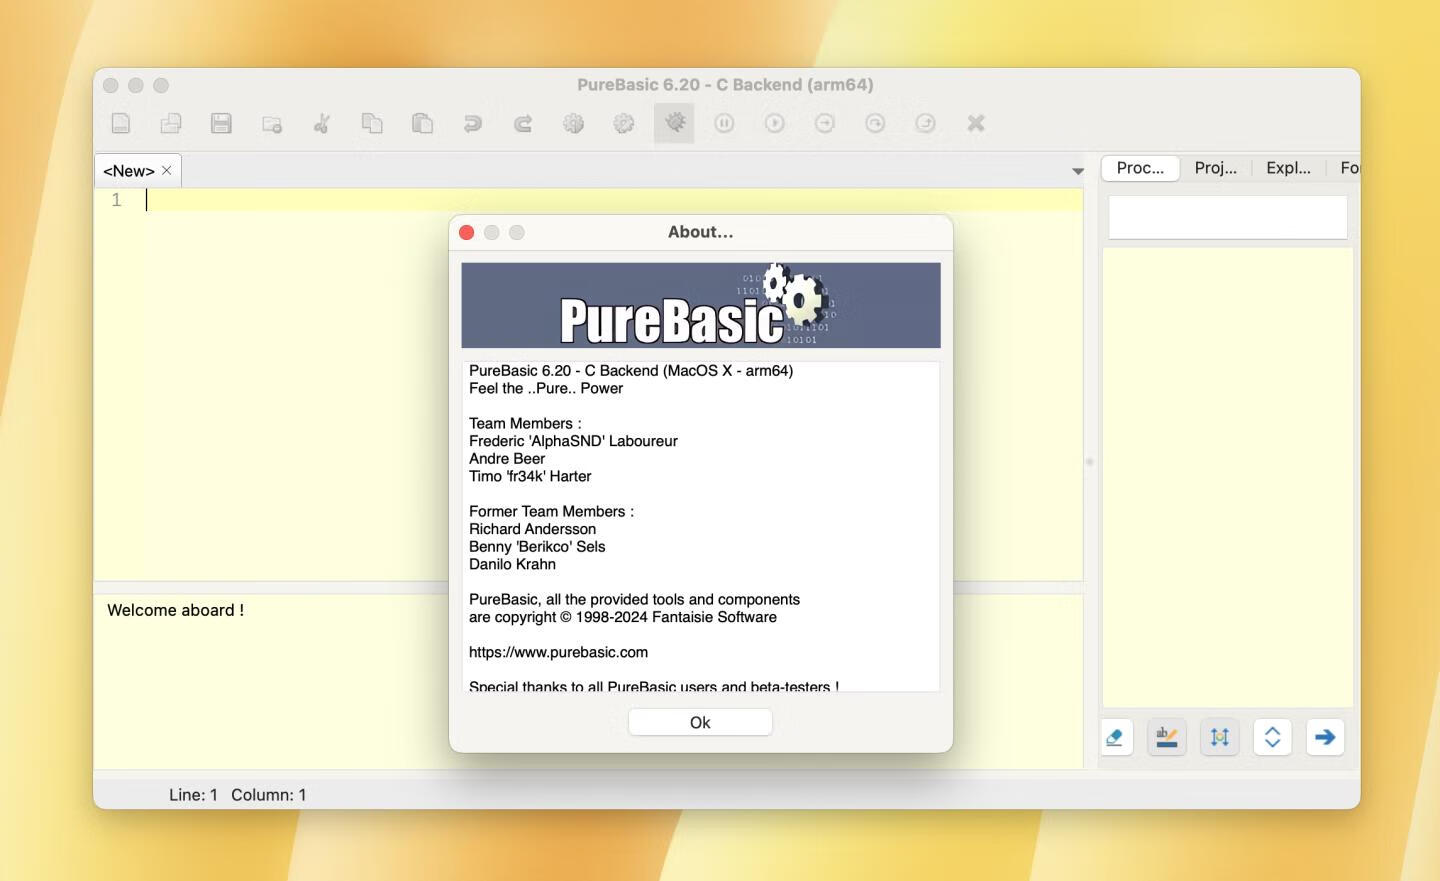The width and height of the screenshot is (1440, 881).
Task: Click the 'Team Members :' heading
Action: (x=525, y=424)
